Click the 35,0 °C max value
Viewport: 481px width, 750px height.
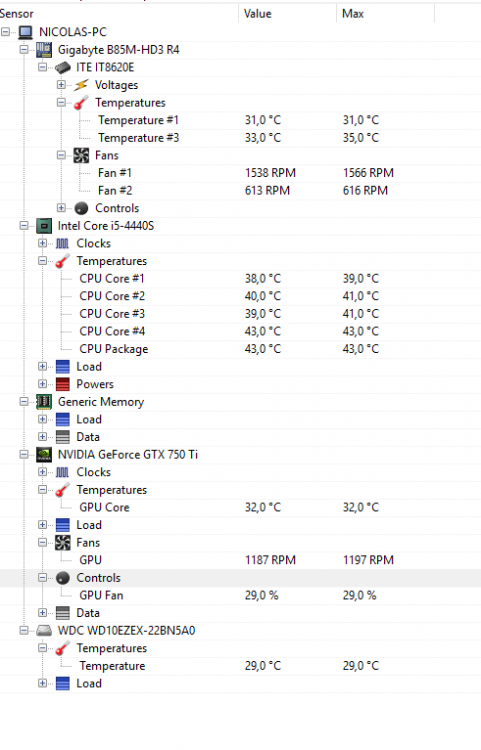click(361, 138)
